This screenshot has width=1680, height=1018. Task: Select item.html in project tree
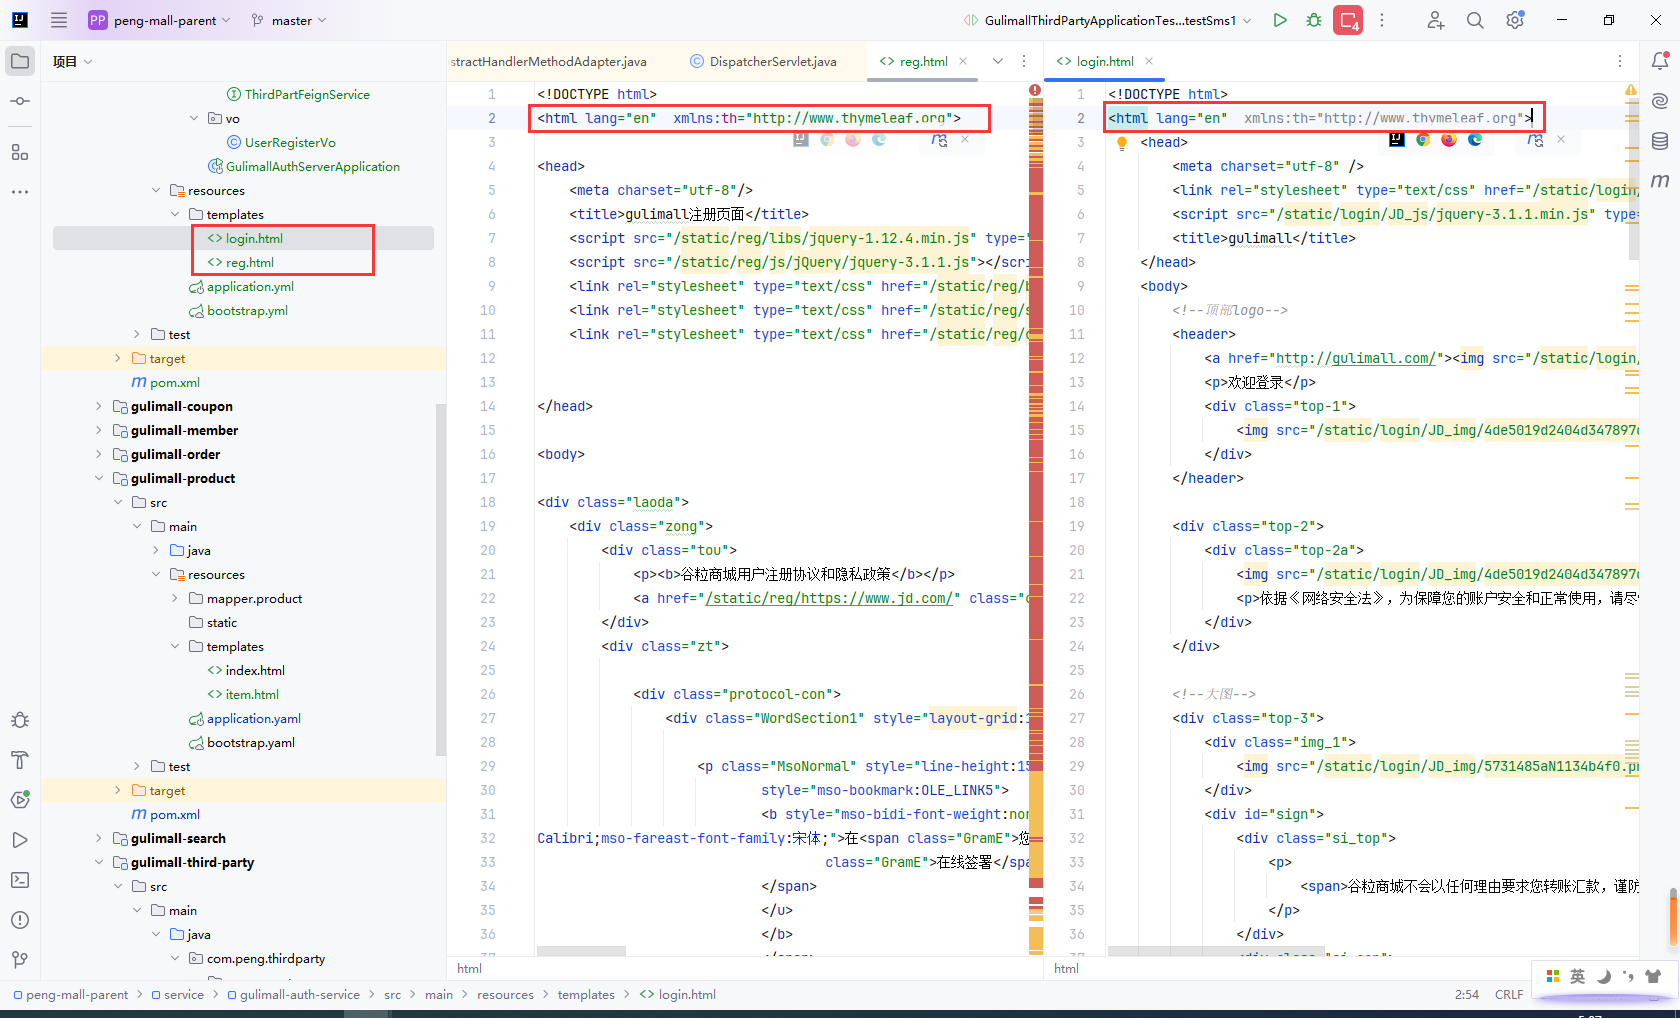point(252,694)
